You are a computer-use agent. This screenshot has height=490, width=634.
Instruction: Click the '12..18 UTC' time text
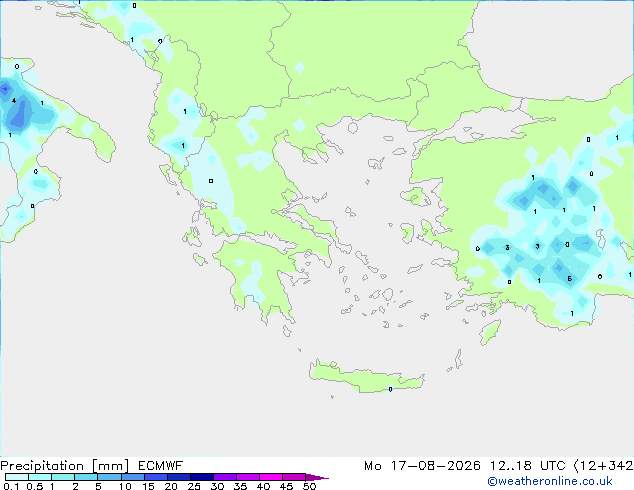coord(527,466)
